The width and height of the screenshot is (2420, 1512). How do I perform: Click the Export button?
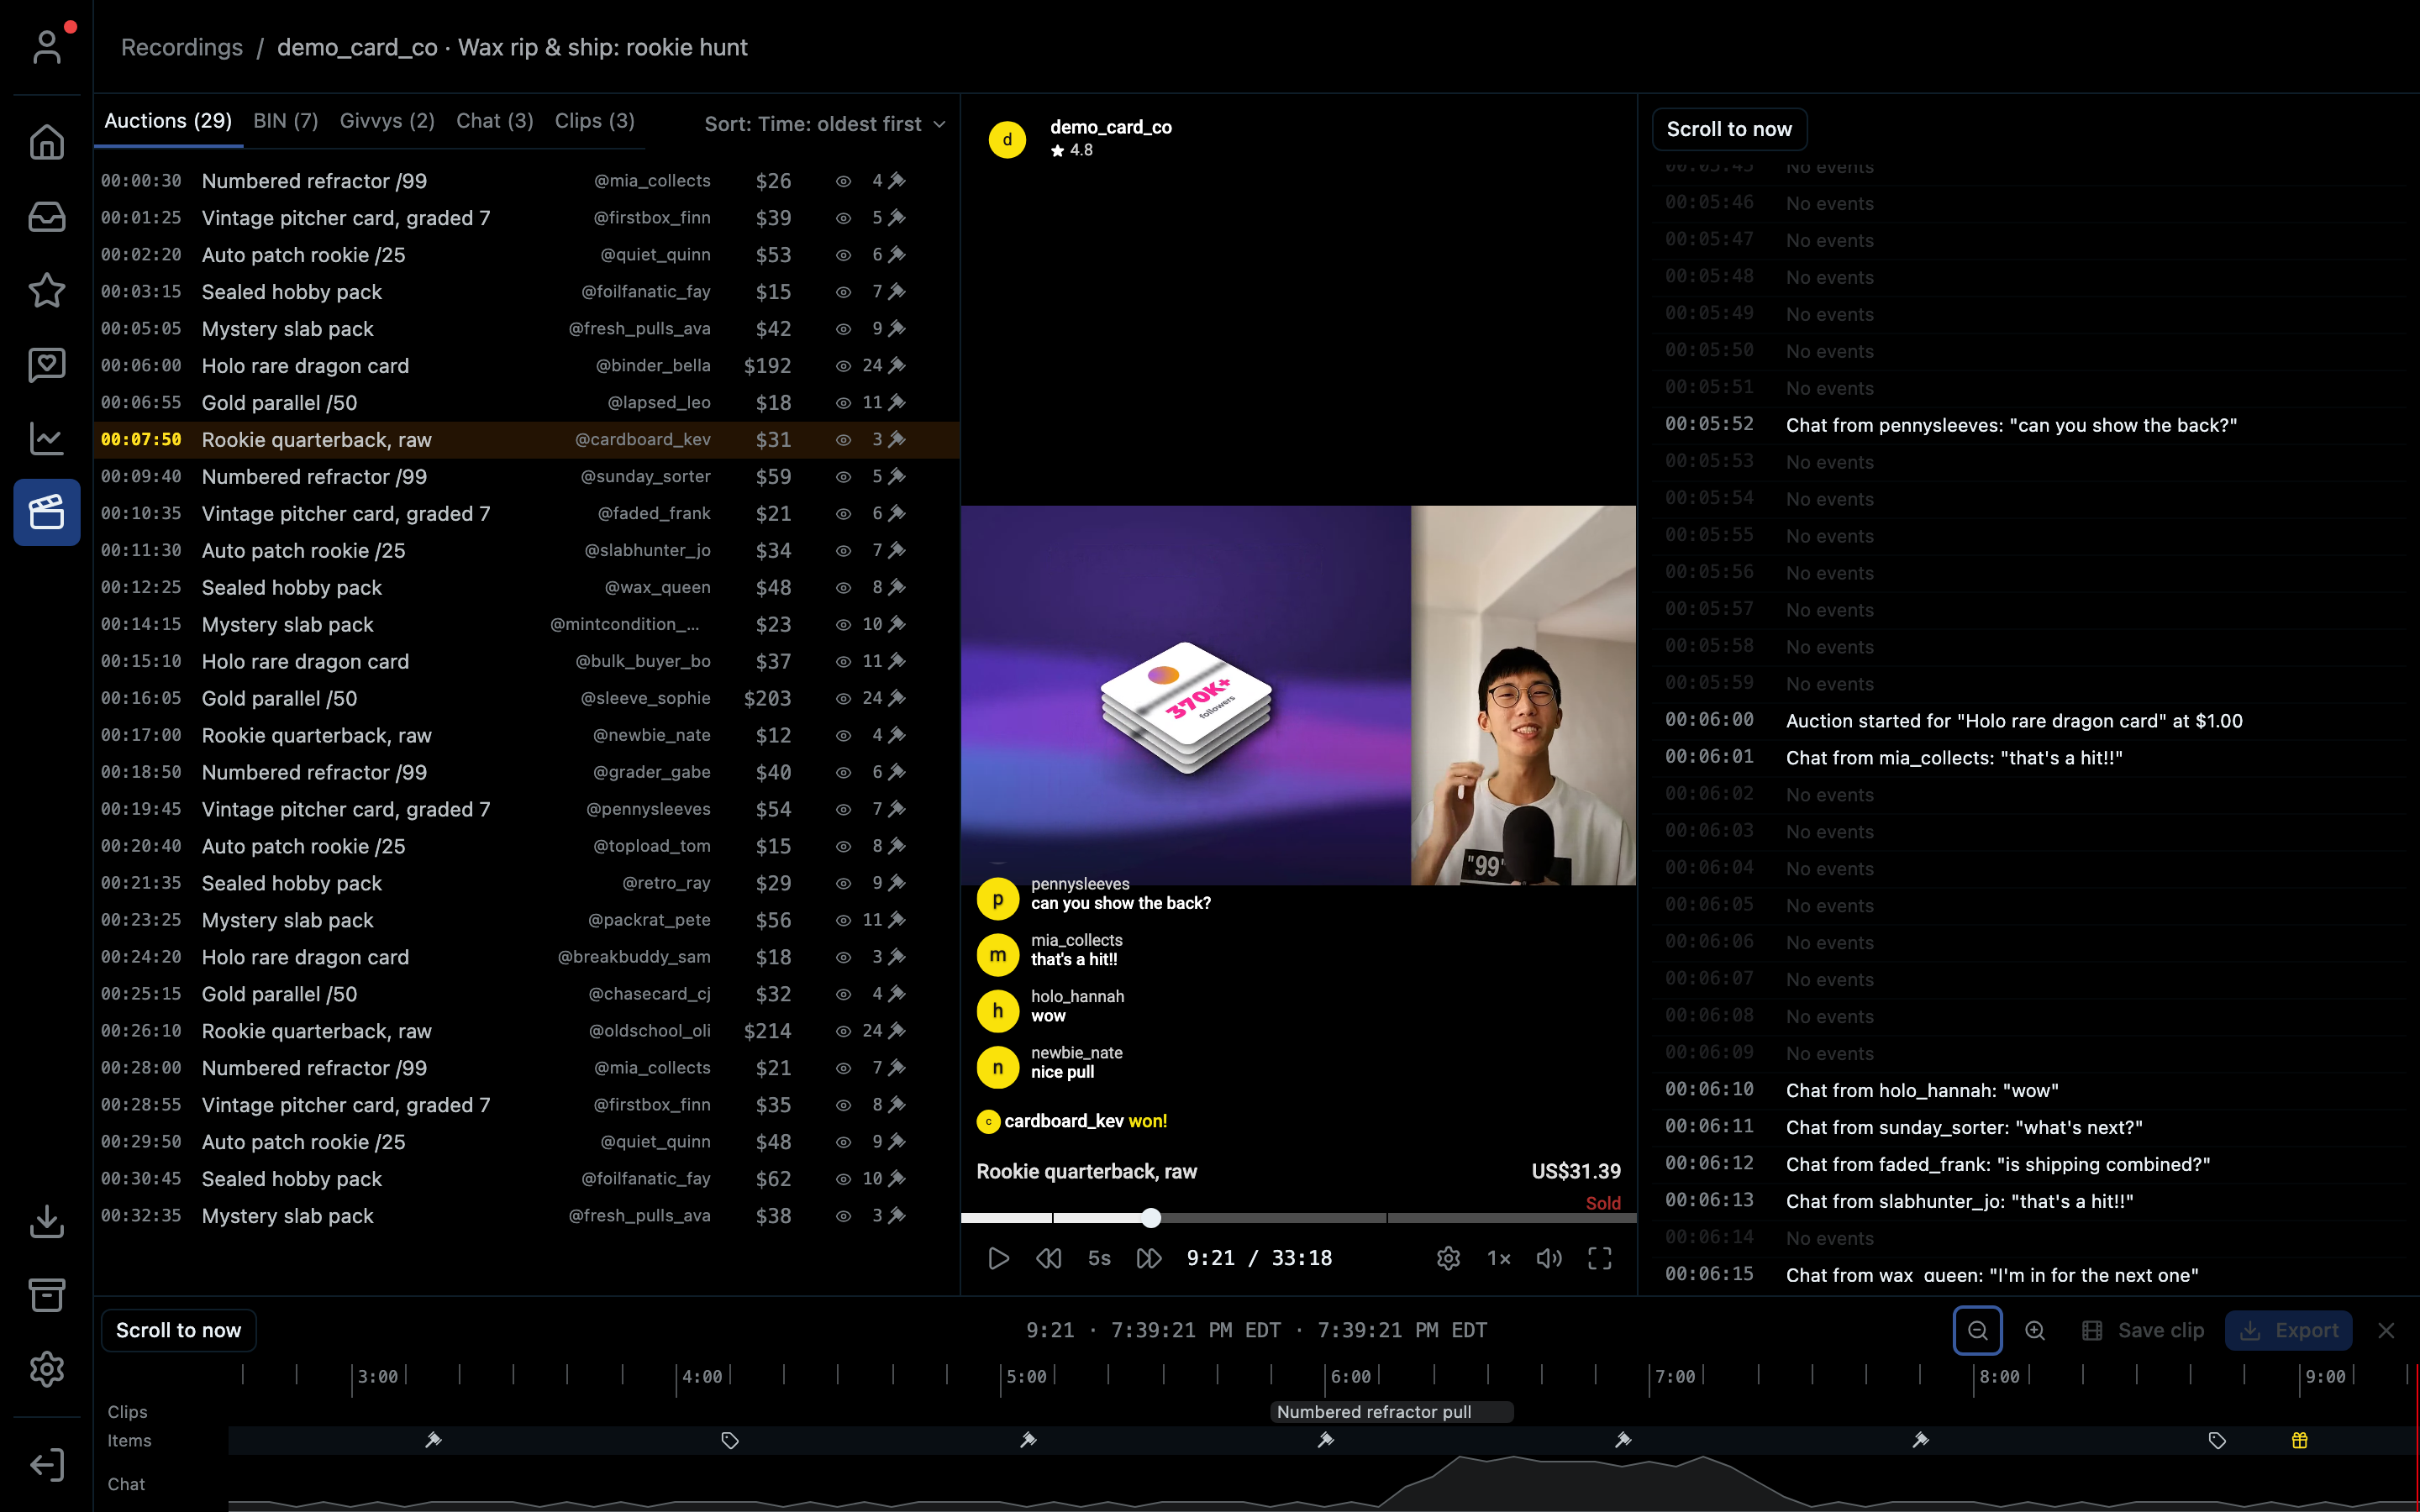point(2288,1330)
